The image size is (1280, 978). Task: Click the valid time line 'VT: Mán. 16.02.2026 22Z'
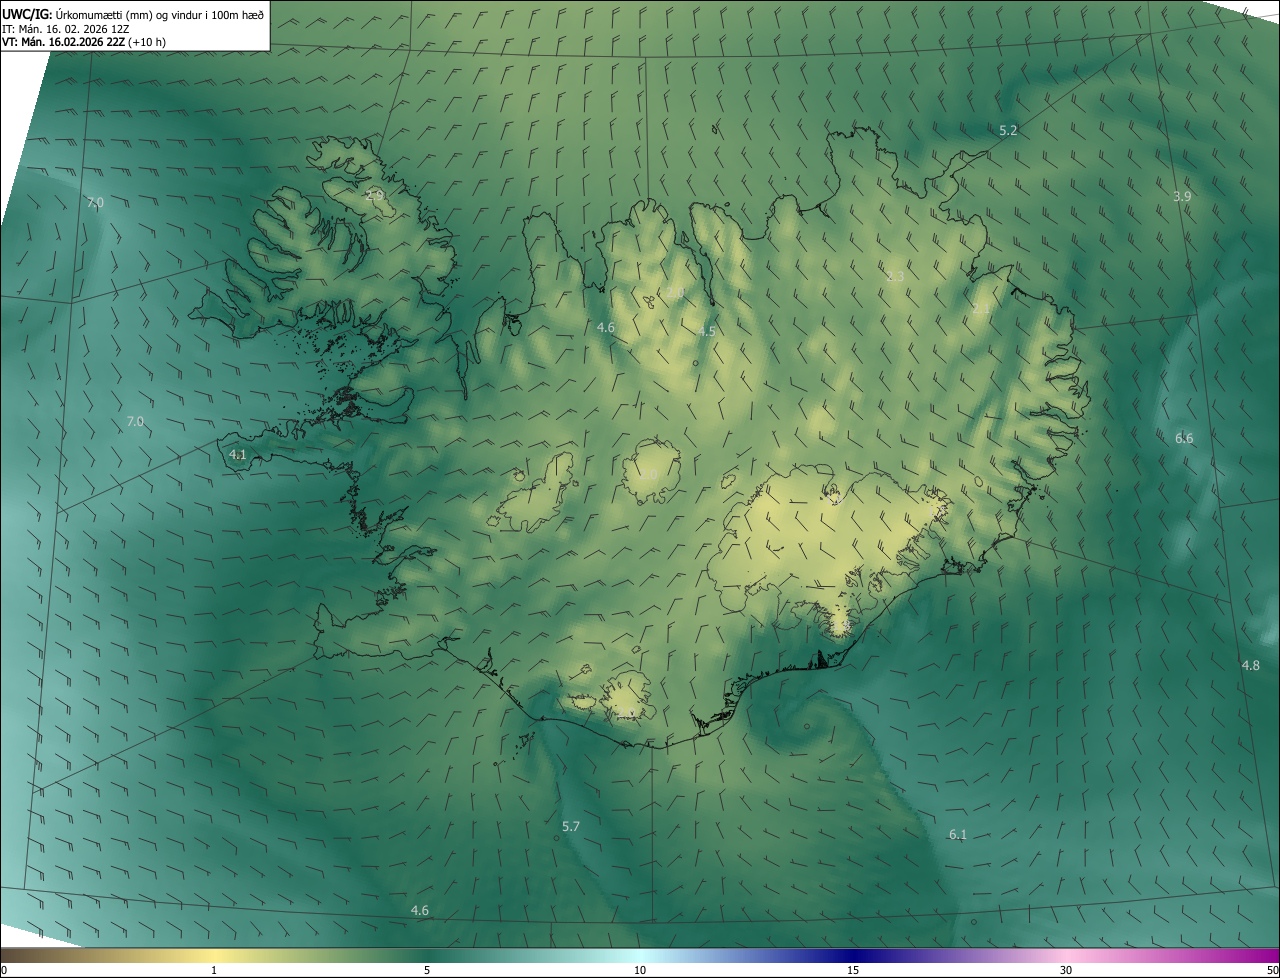[64, 43]
